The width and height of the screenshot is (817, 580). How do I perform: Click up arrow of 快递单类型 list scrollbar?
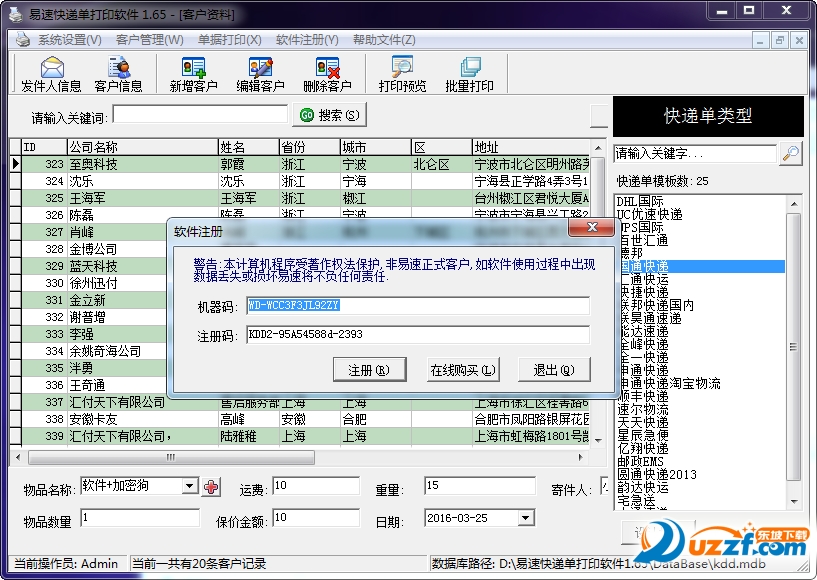794,204
